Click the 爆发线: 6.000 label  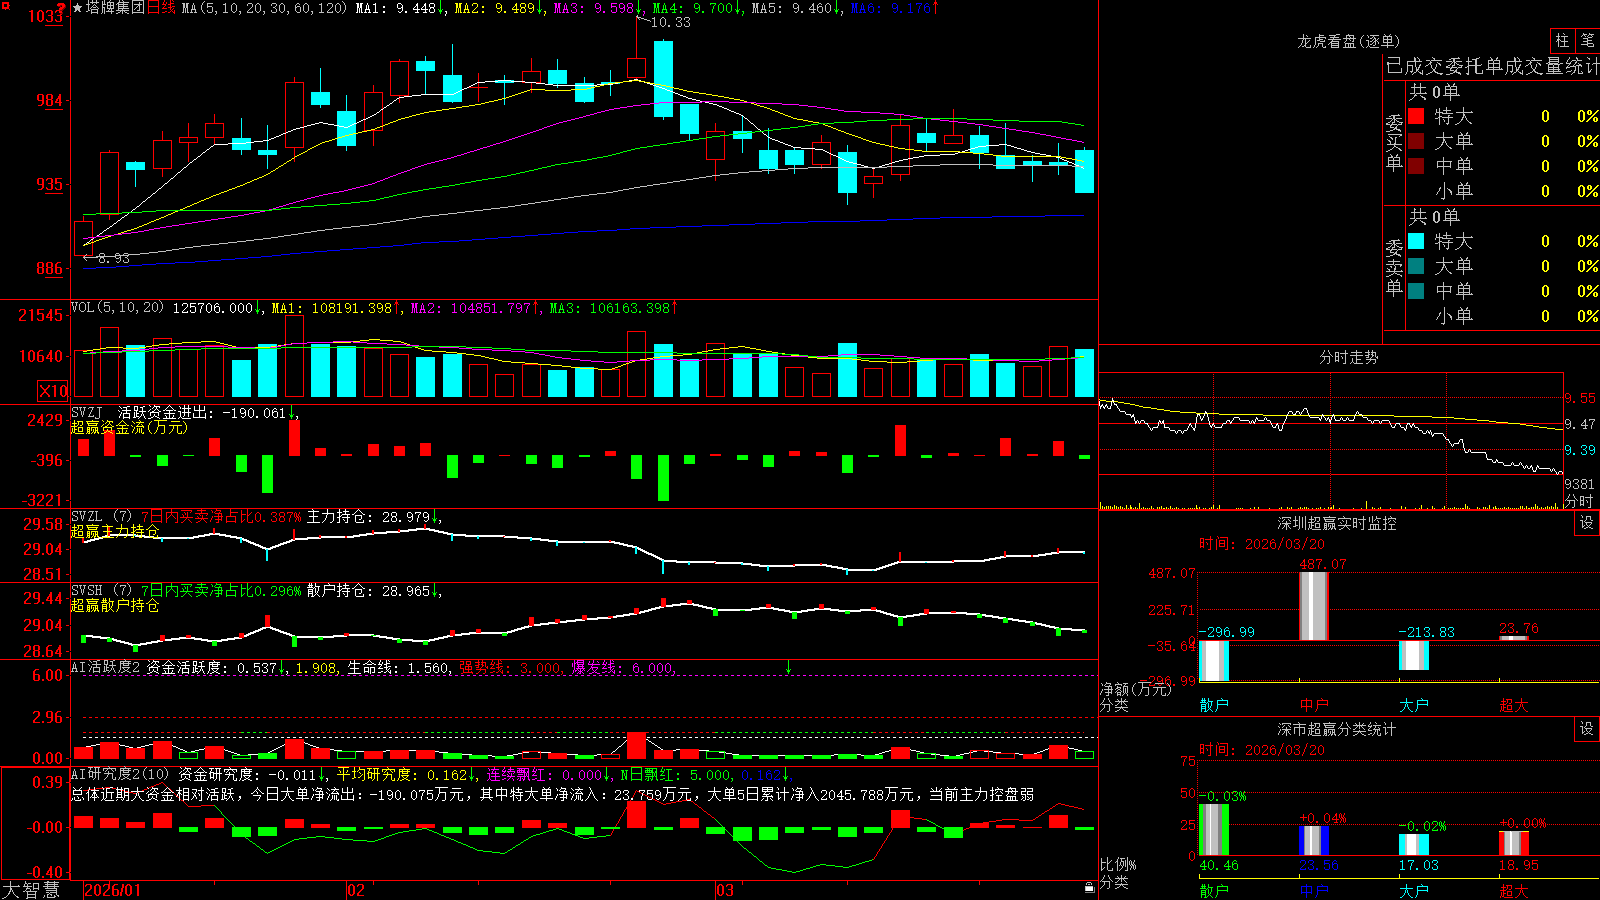tap(624, 667)
